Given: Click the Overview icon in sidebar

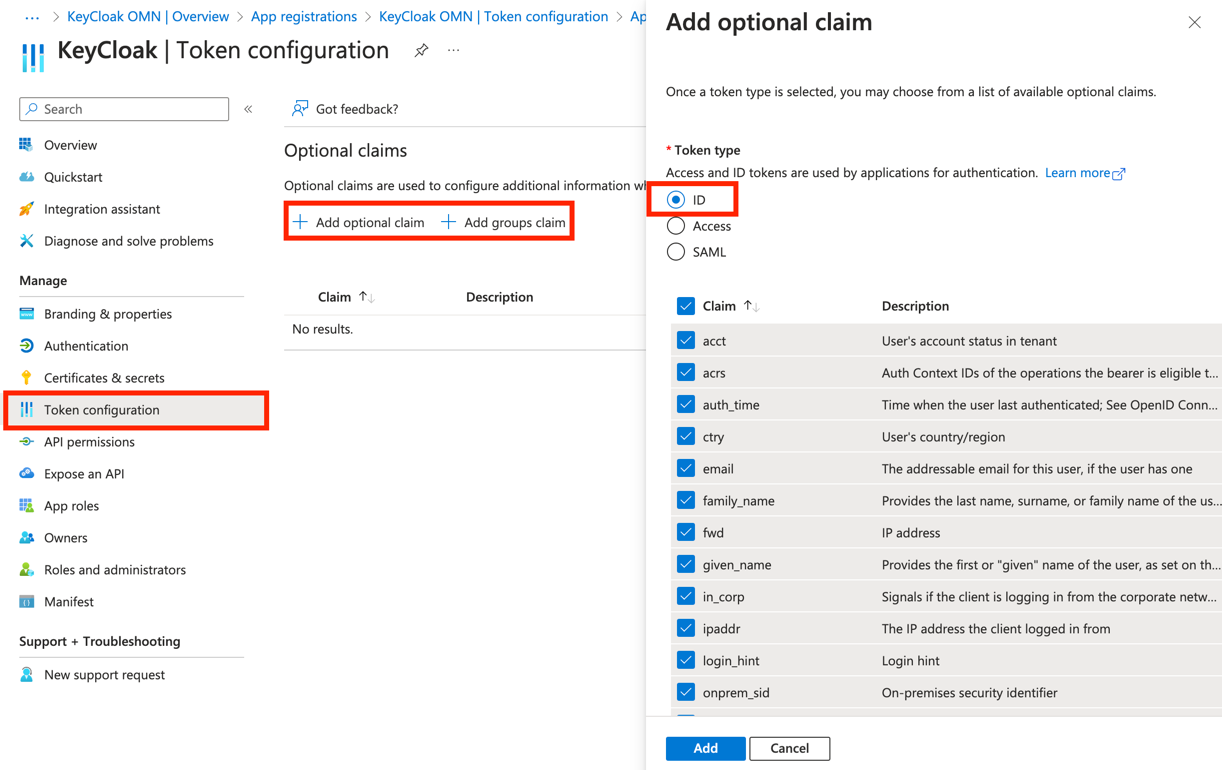Looking at the screenshot, I should [27, 145].
